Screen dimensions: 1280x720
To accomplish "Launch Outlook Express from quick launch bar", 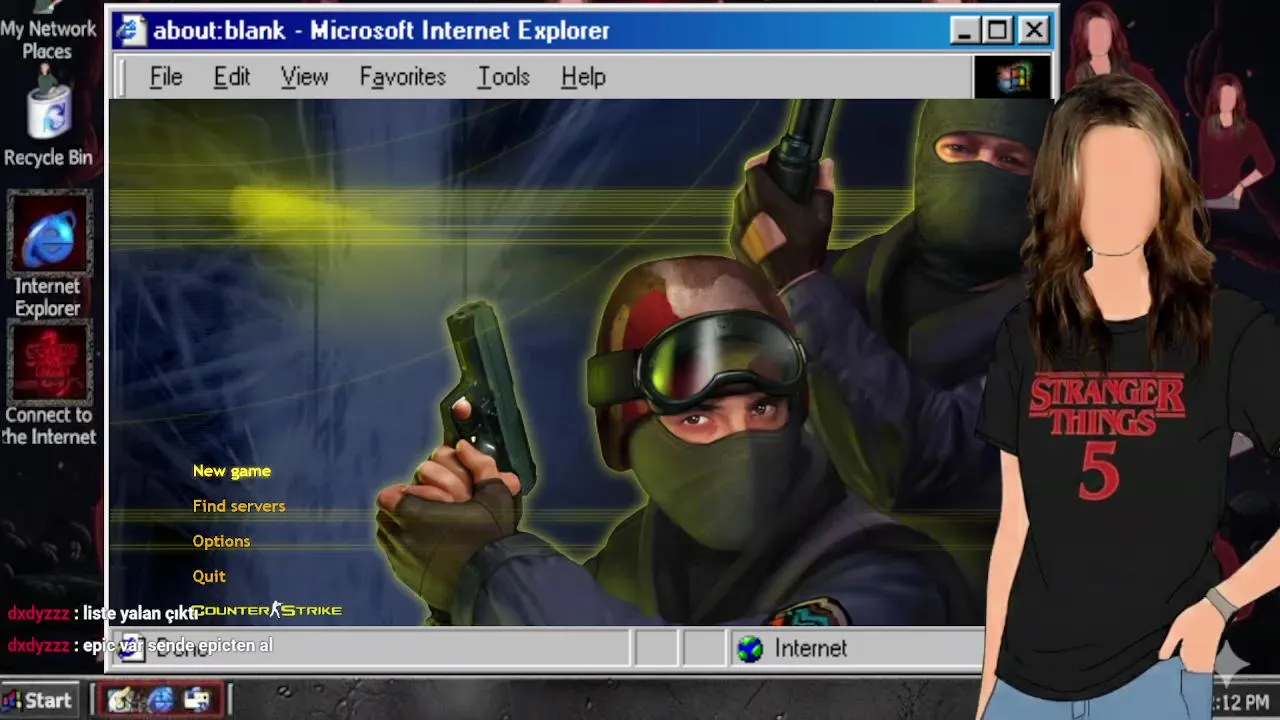I will [x=197, y=700].
